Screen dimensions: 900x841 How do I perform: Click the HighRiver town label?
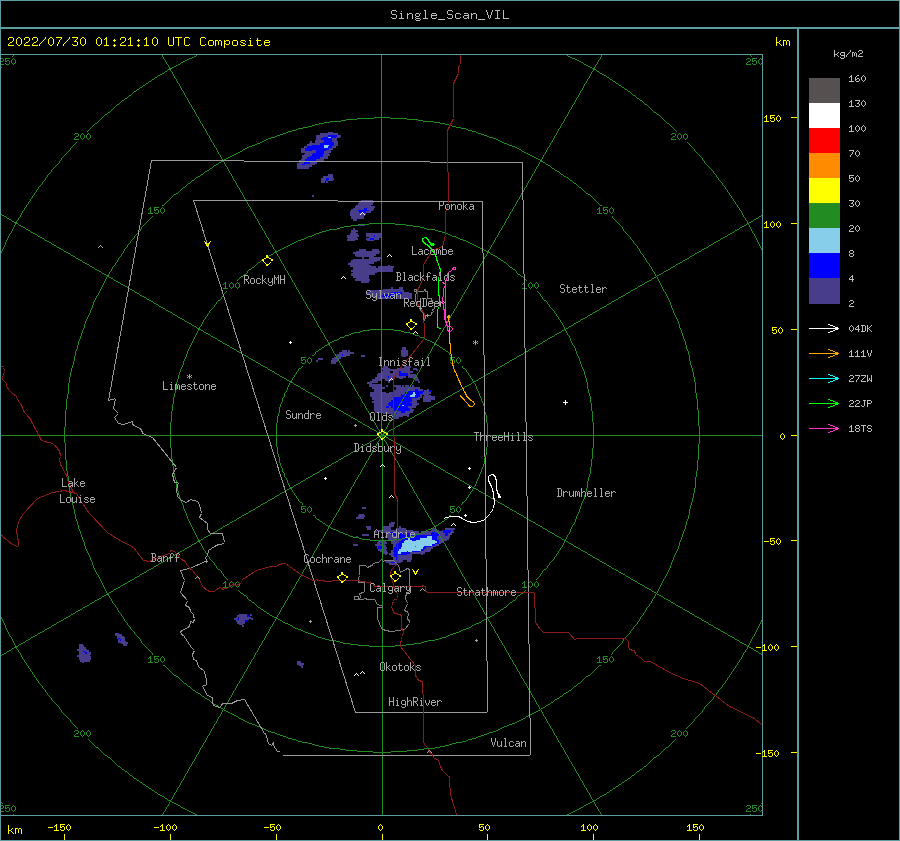pyautogui.click(x=415, y=702)
